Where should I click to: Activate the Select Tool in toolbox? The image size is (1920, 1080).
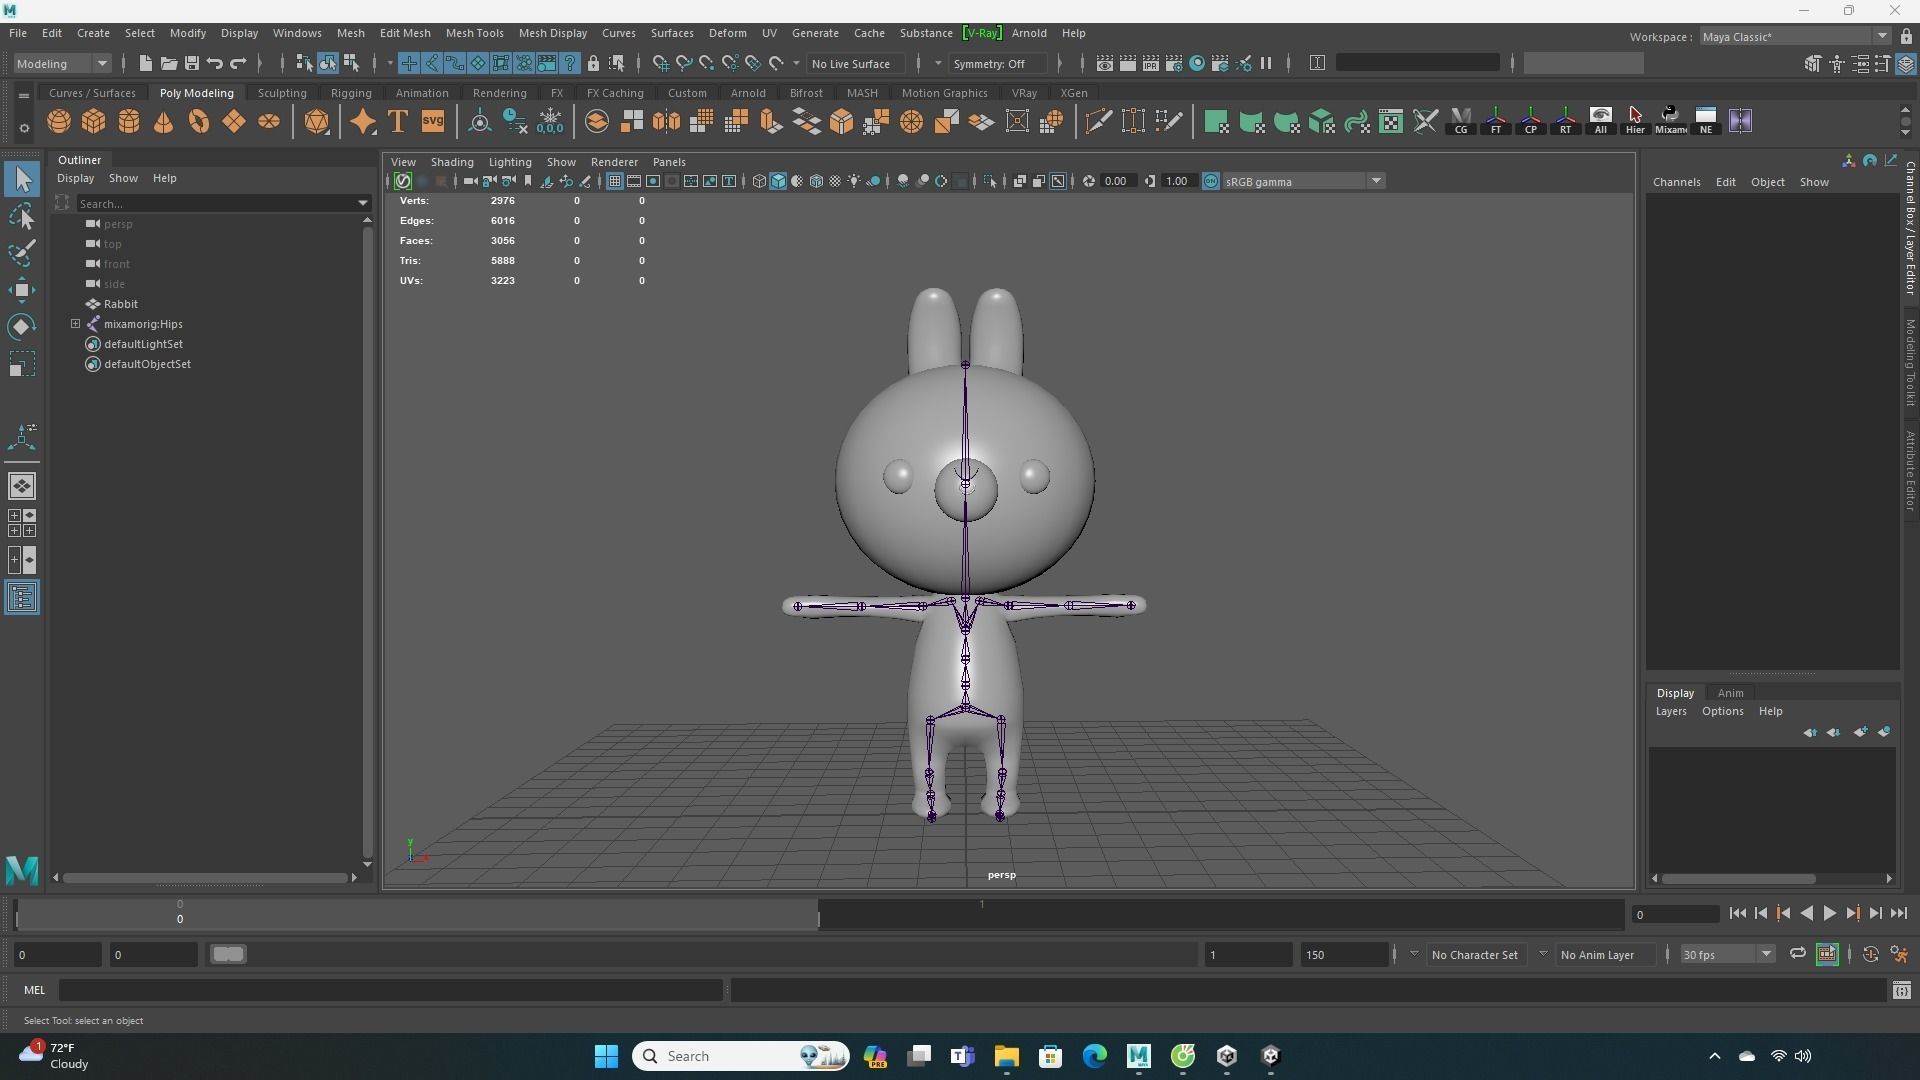22,180
